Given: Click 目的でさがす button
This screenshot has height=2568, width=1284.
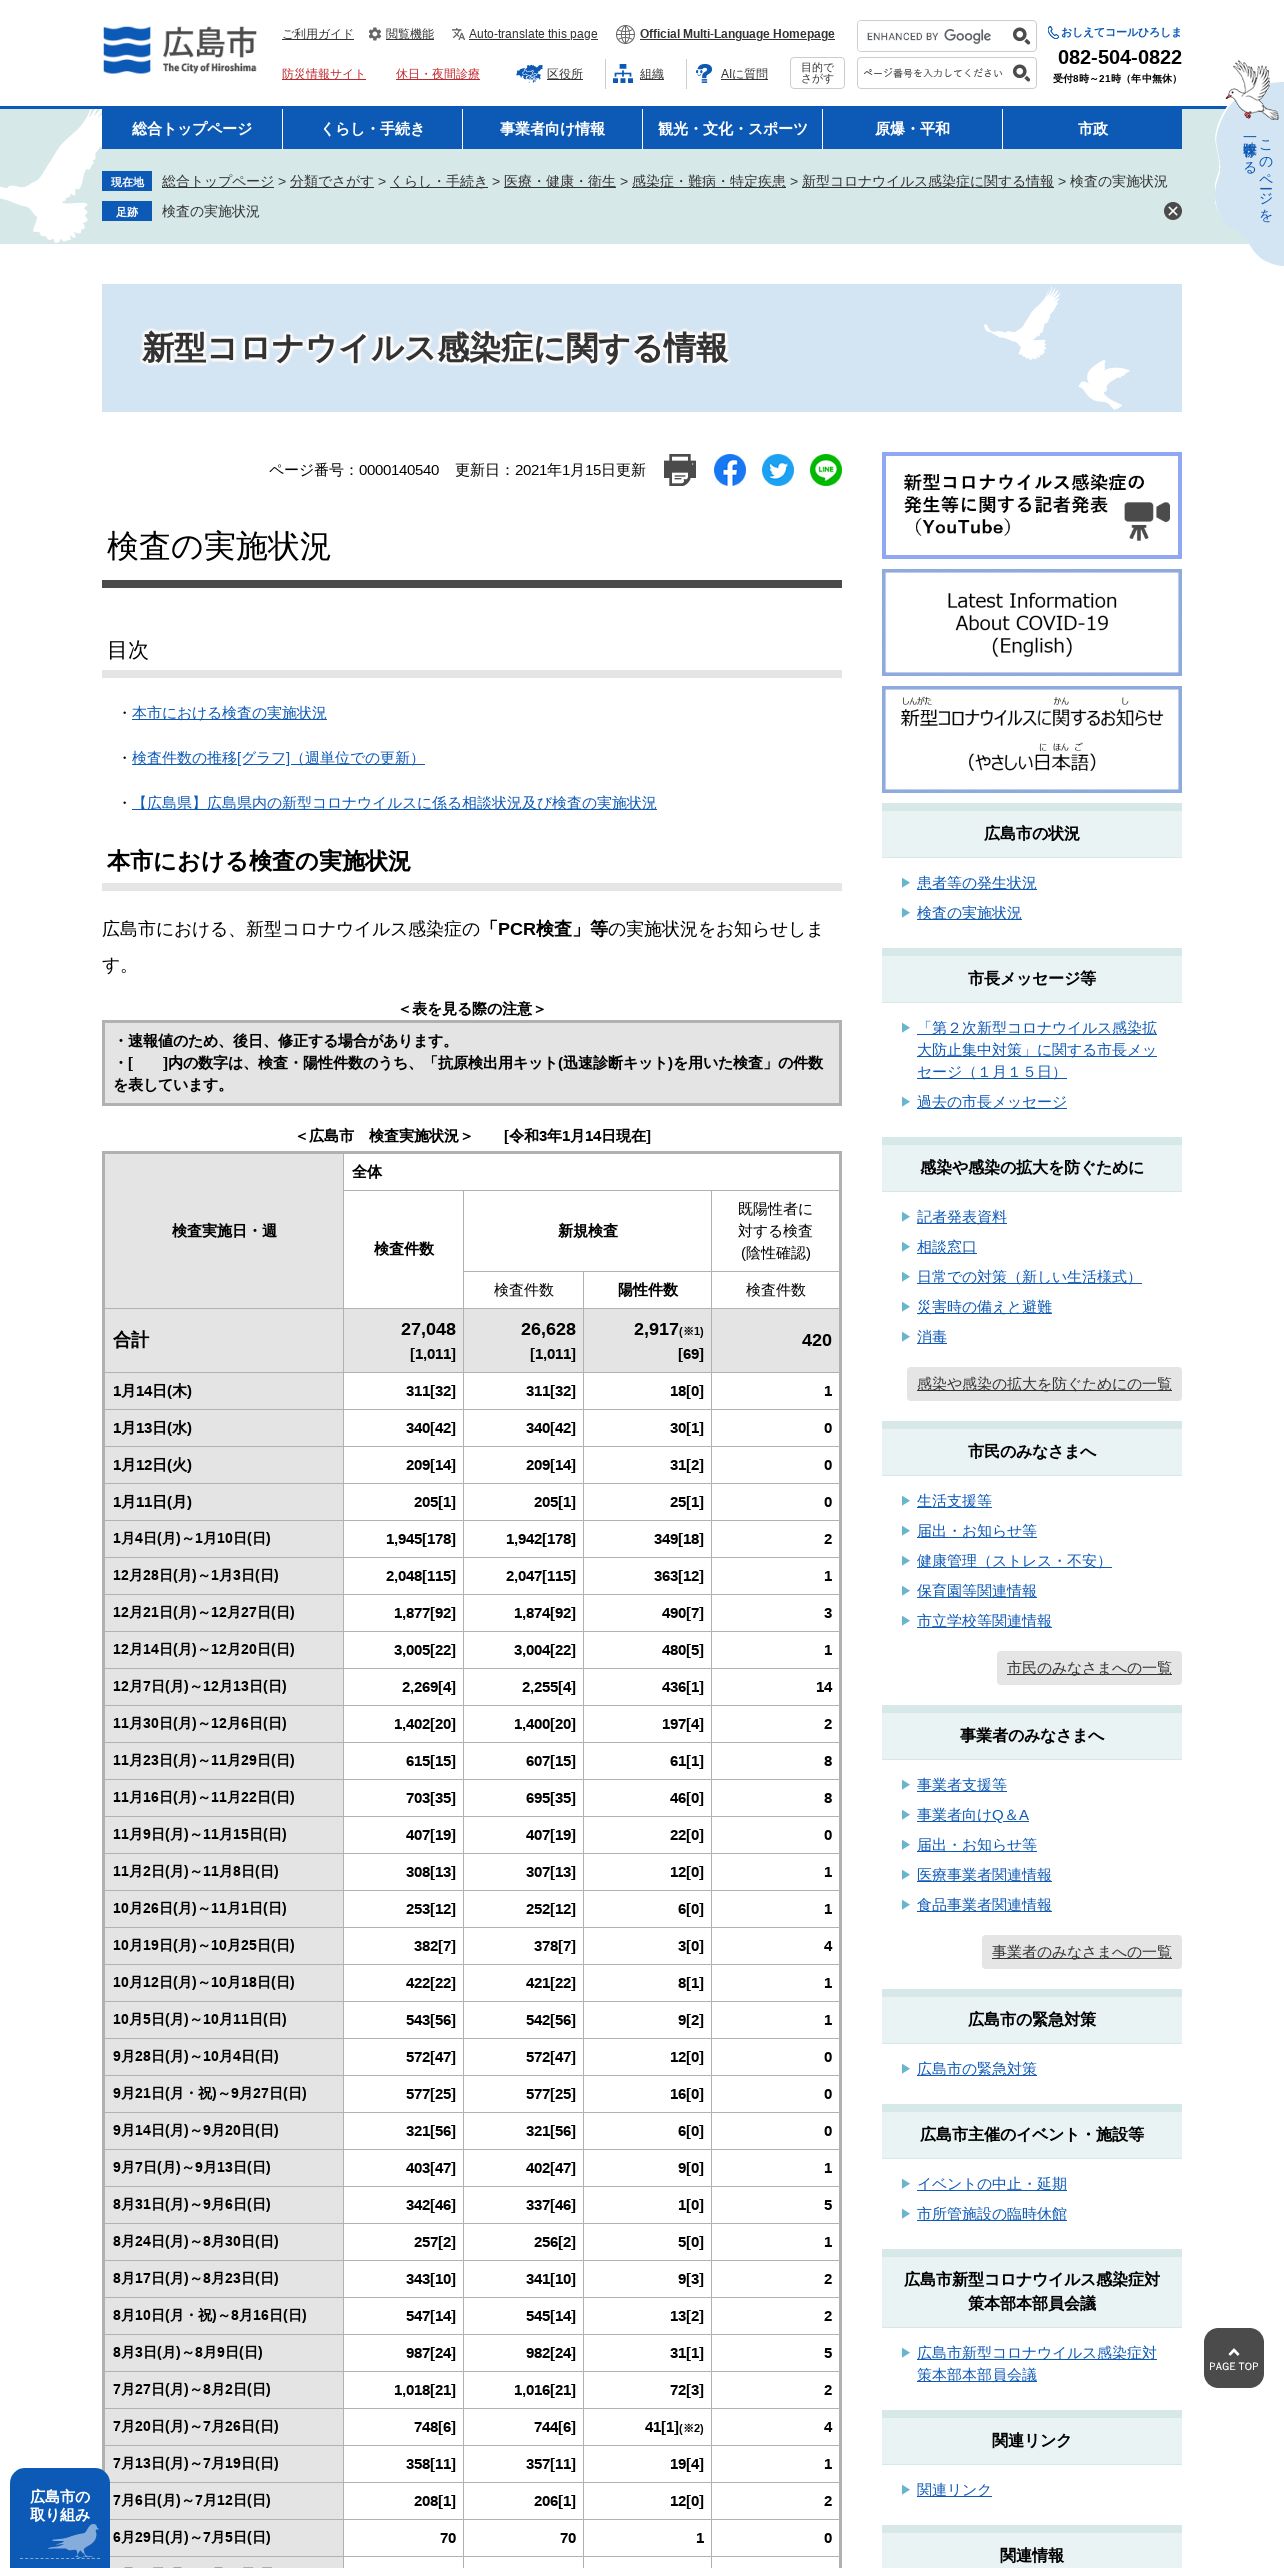Looking at the screenshot, I should pos(817,73).
